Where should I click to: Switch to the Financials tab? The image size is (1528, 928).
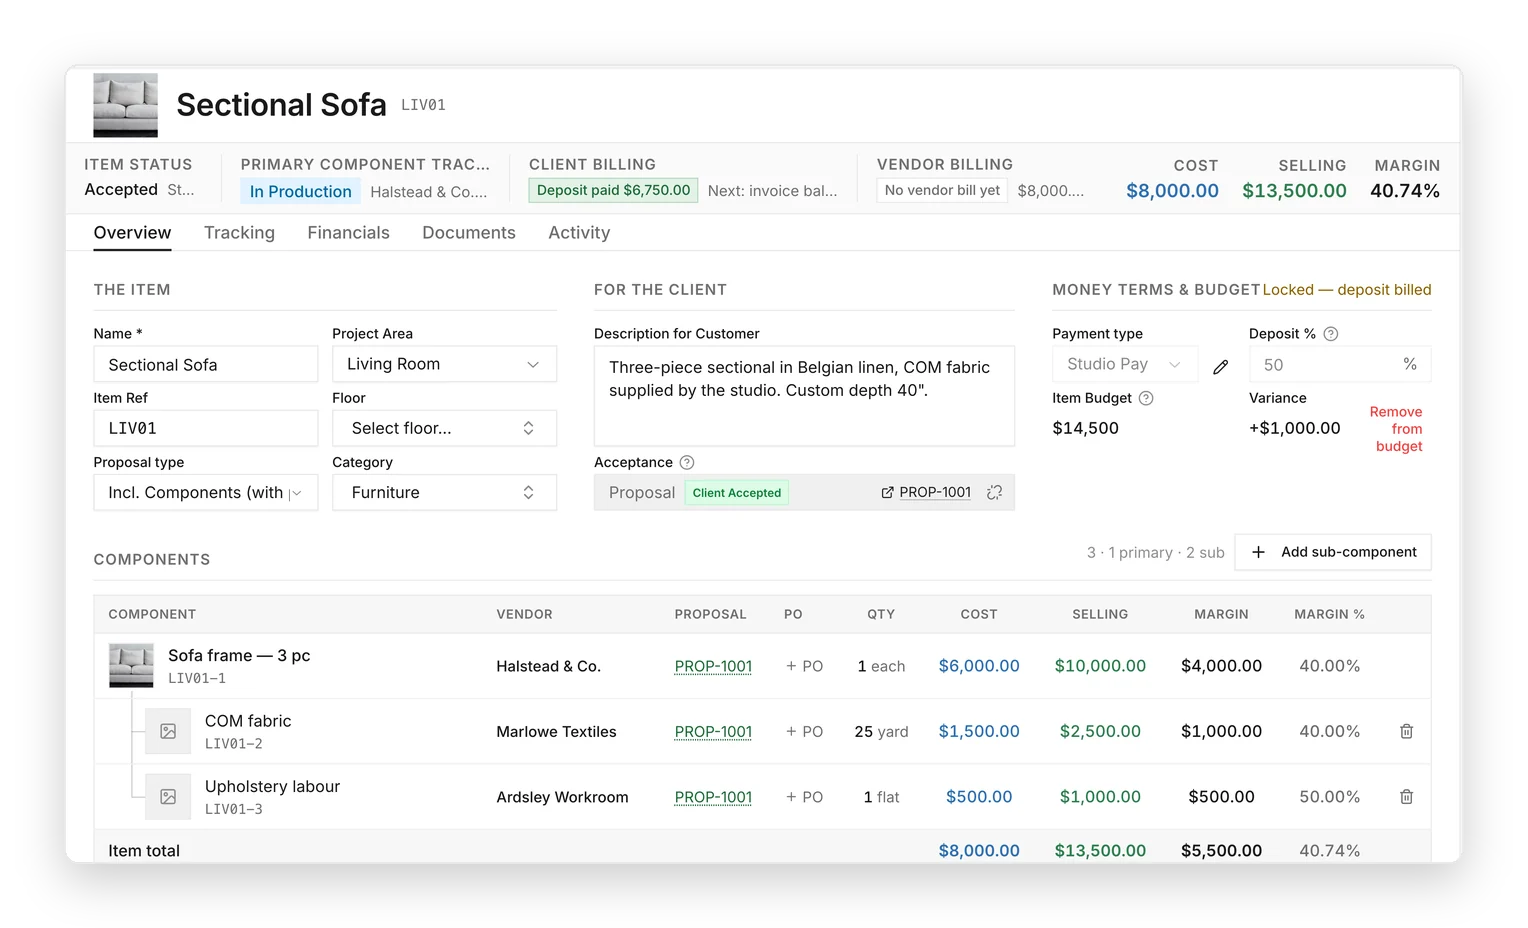point(348,232)
